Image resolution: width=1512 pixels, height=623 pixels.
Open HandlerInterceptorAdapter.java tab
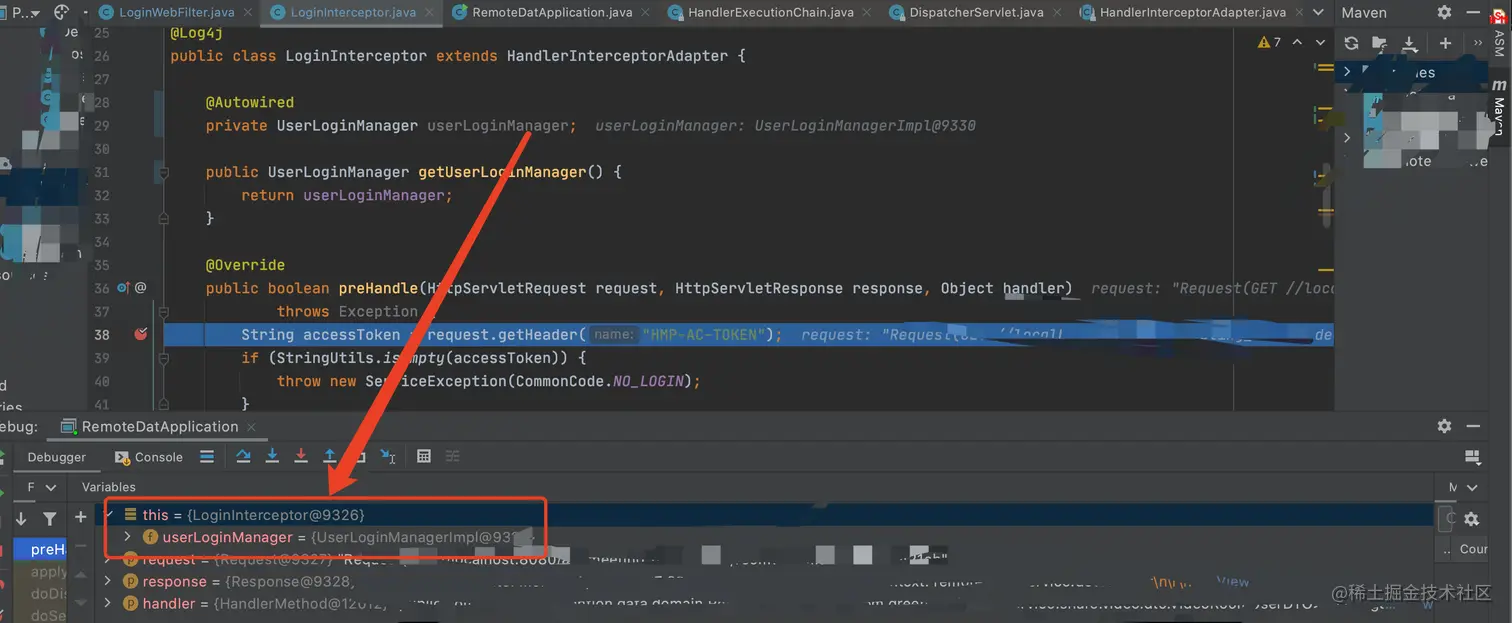(x=1192, y=12)
